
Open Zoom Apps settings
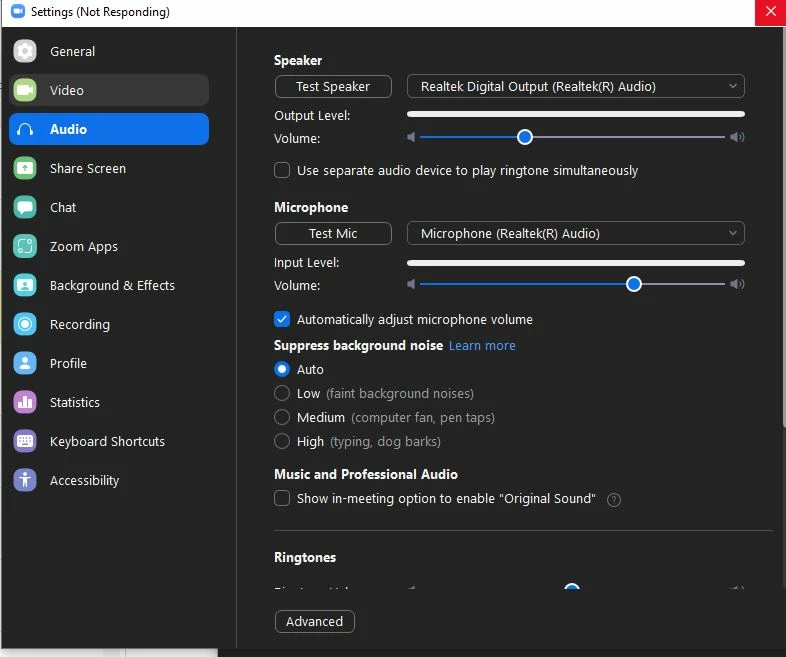[x=109, y=247]
